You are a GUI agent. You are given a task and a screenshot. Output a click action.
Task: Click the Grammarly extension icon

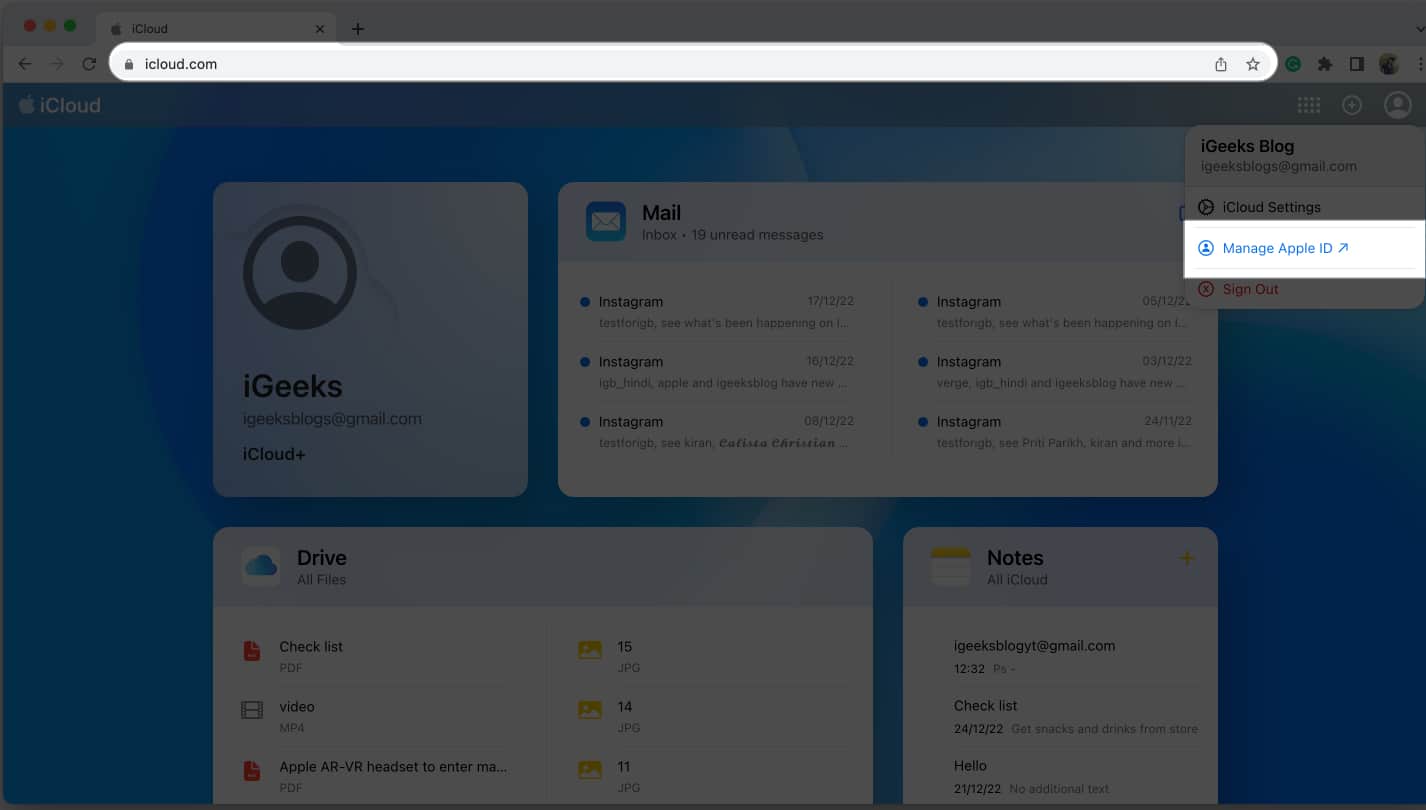click(1293, 63)
